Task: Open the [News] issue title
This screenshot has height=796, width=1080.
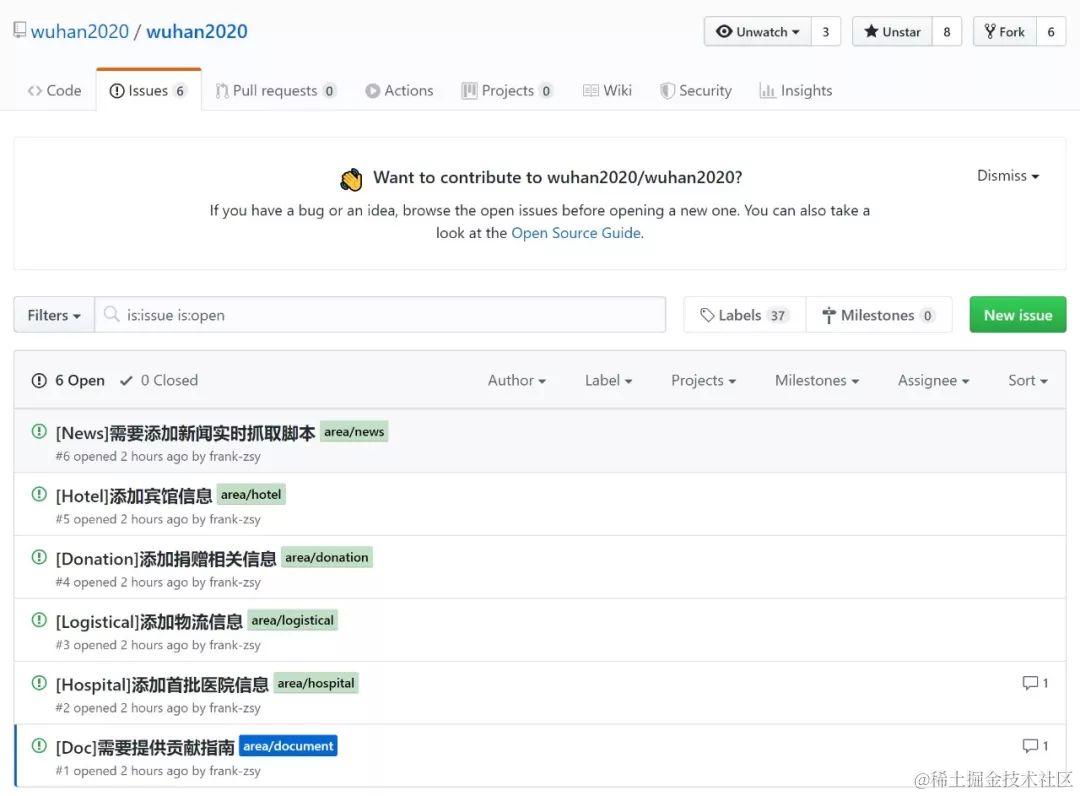Action: tap(185, 432)
